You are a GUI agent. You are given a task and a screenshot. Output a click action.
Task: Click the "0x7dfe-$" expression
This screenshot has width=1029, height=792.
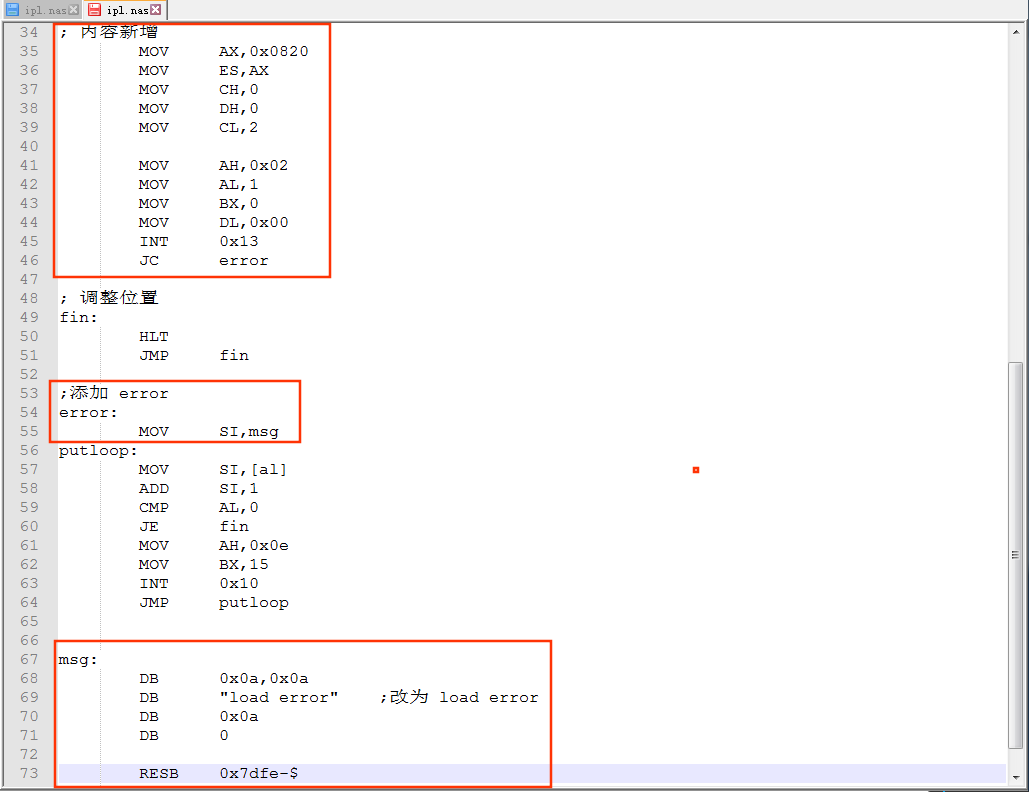point(259,774)
